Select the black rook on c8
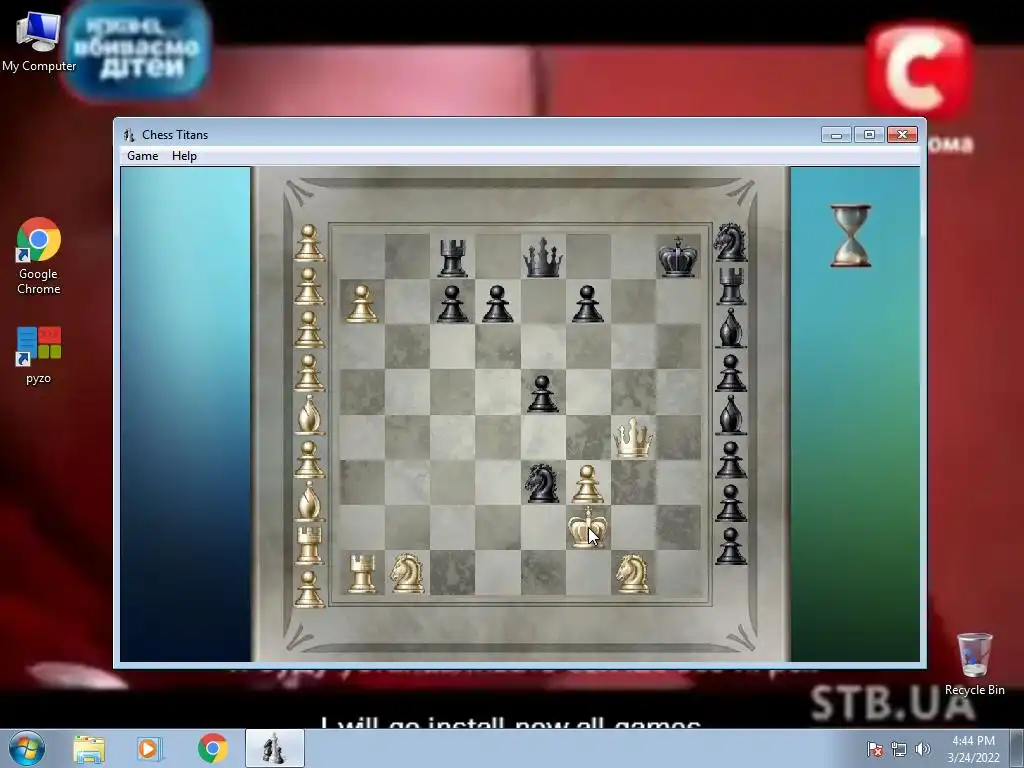1024x768 pixels. 453,257
